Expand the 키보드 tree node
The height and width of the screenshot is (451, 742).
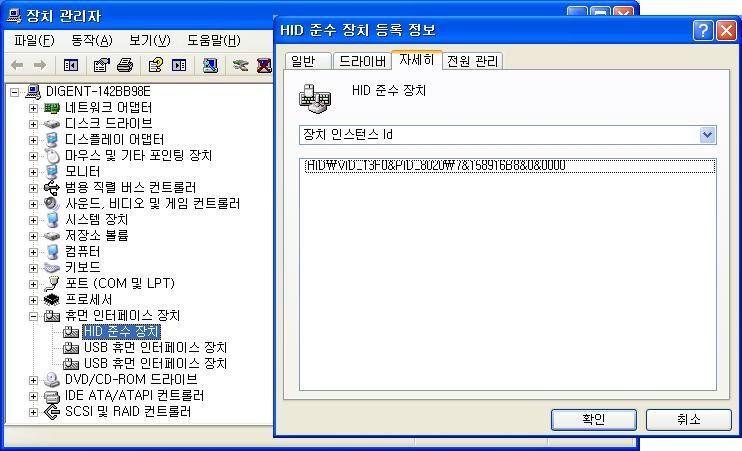tap(33, 268)
